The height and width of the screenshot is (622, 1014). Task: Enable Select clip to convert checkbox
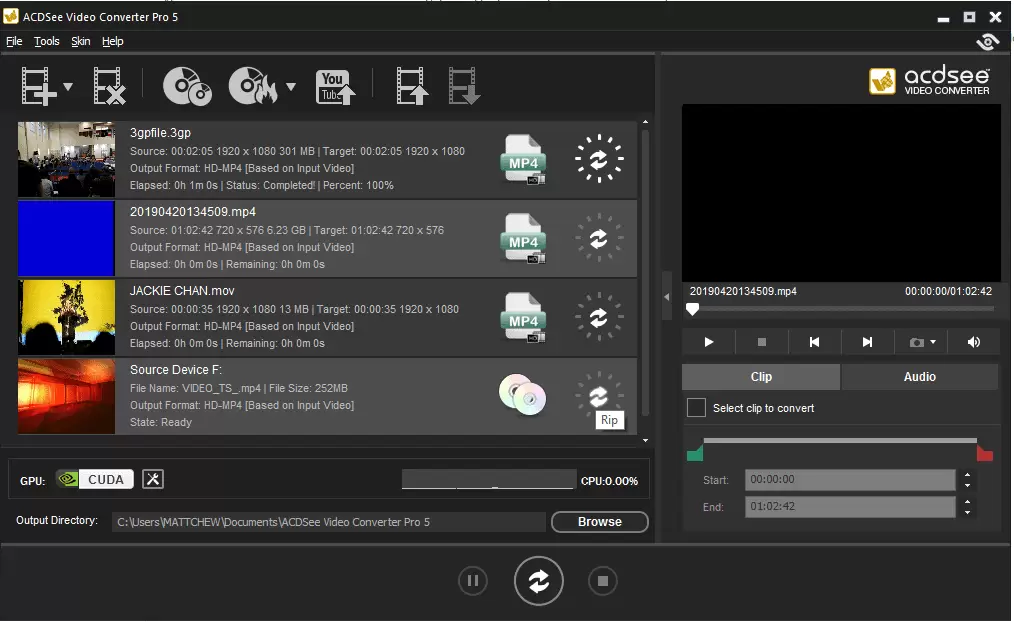pyautogui.click(x=696, y=408)
